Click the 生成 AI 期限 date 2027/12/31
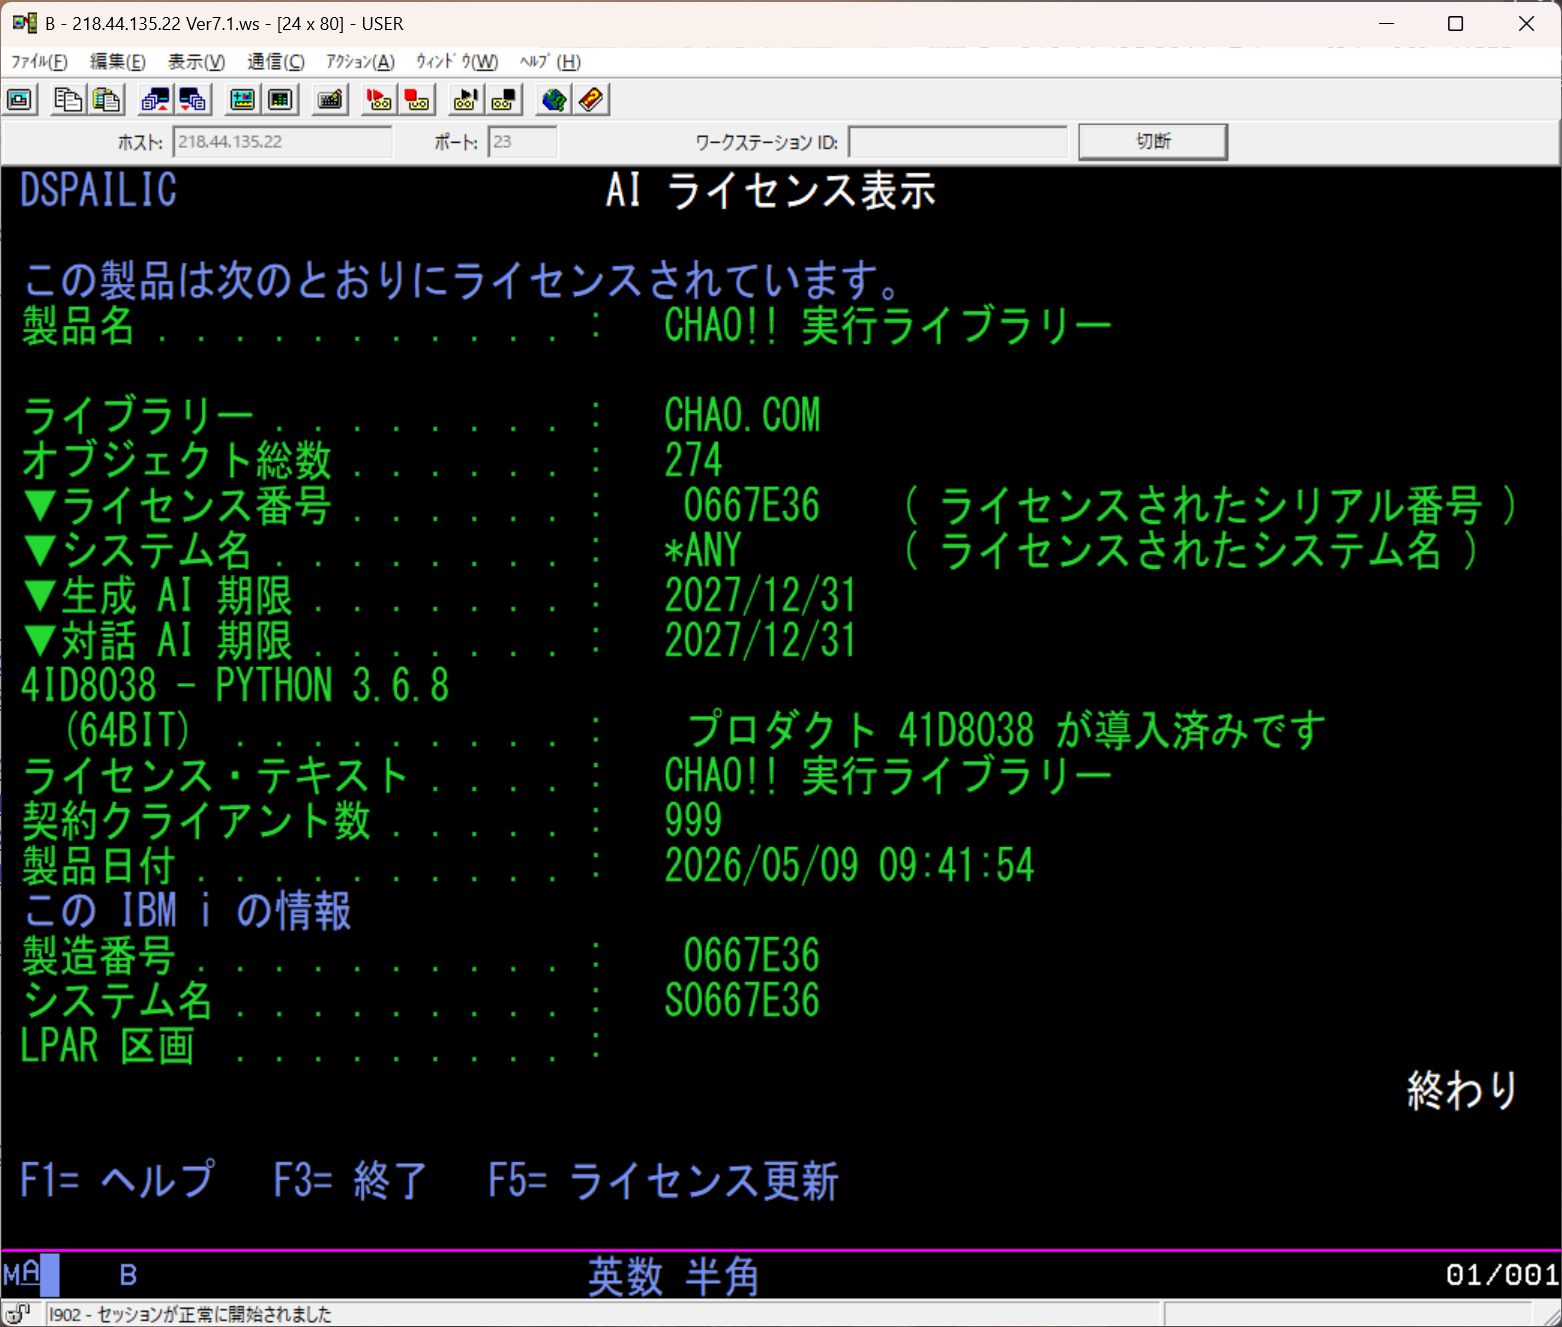 click(761, 595)
